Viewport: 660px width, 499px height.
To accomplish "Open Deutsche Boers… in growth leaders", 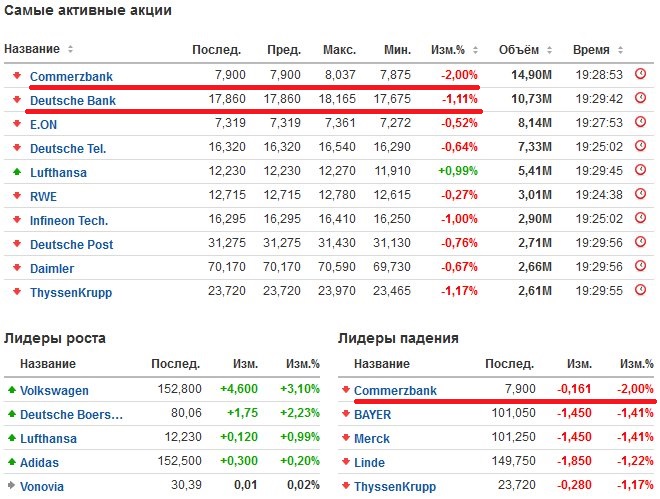I will coord(72,414).
